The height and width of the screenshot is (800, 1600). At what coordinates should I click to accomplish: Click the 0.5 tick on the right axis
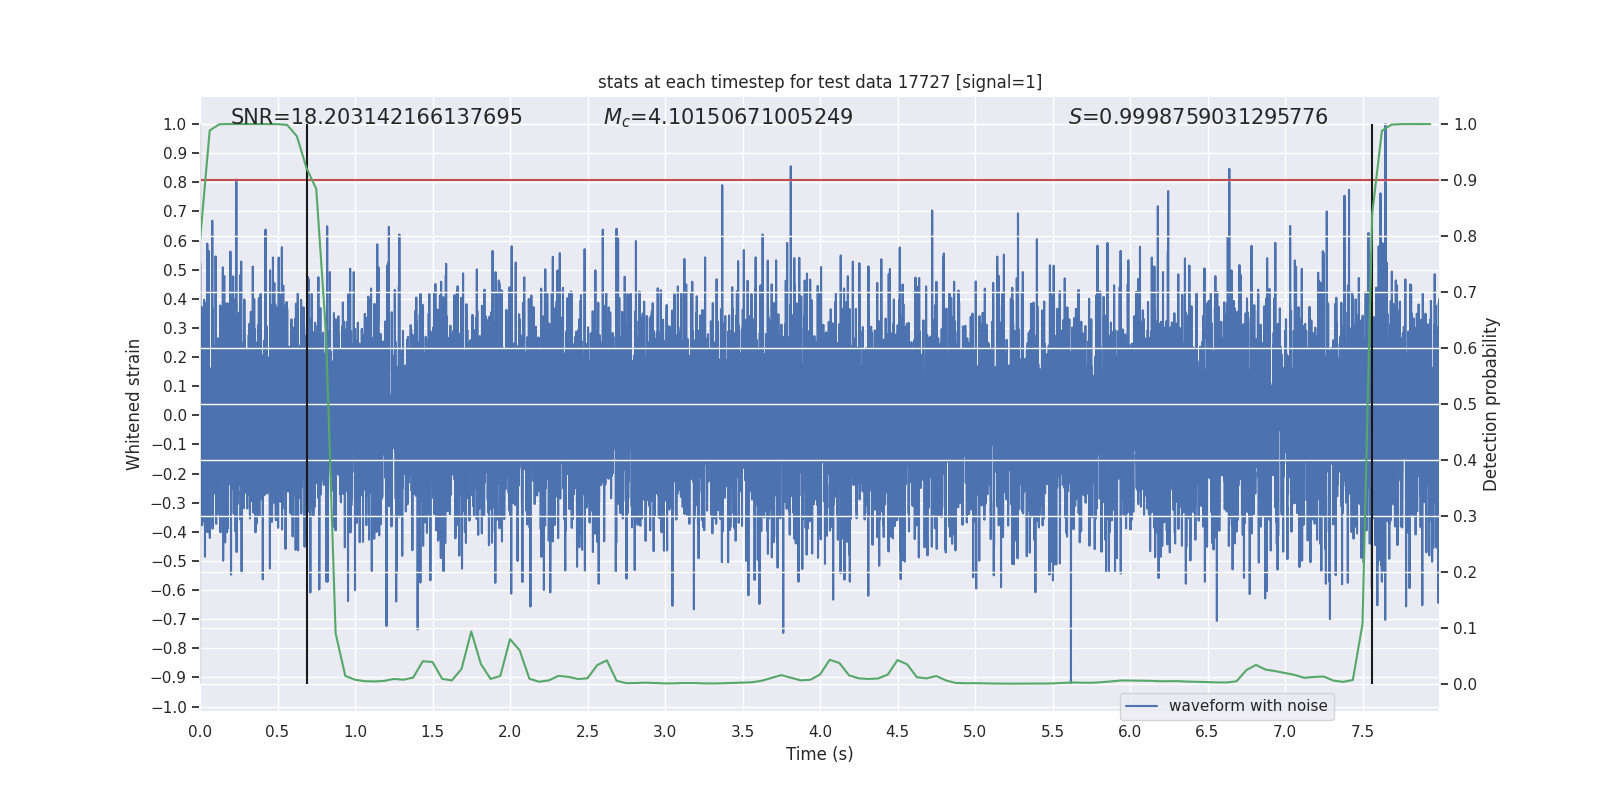(1465, 404)
